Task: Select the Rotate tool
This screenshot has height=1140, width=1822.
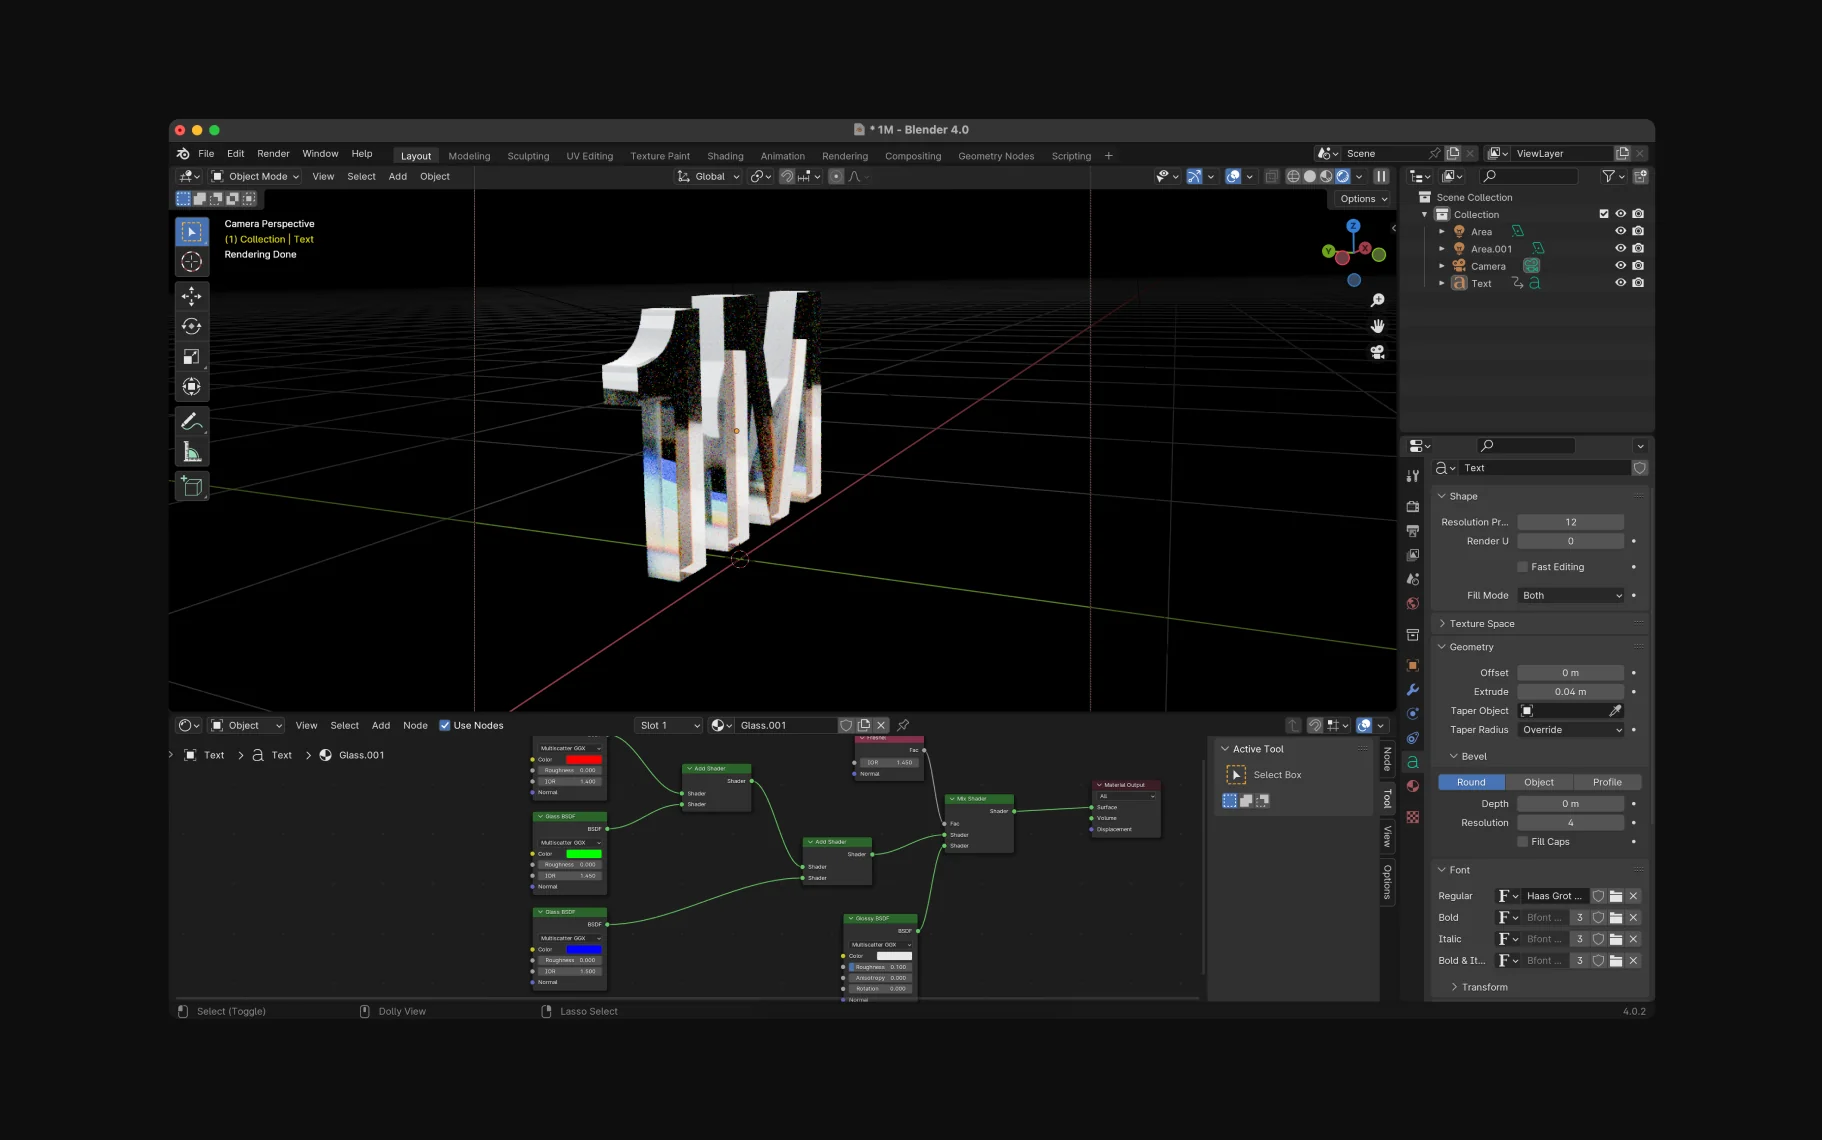Action: (191, 326)
